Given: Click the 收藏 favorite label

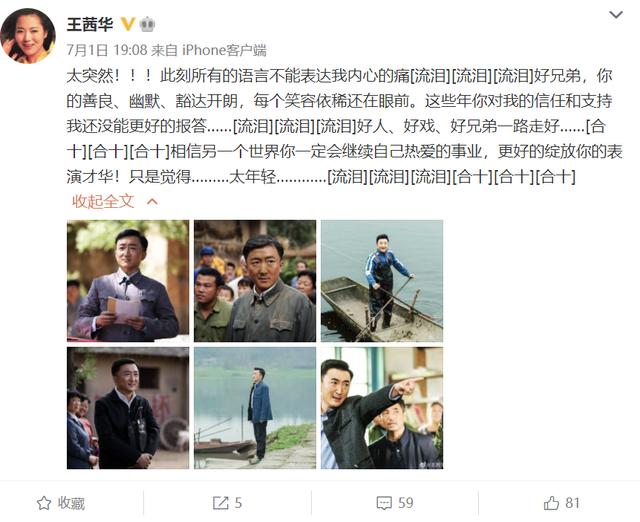Looking at the screenshot, I should [x=71, y=503].
